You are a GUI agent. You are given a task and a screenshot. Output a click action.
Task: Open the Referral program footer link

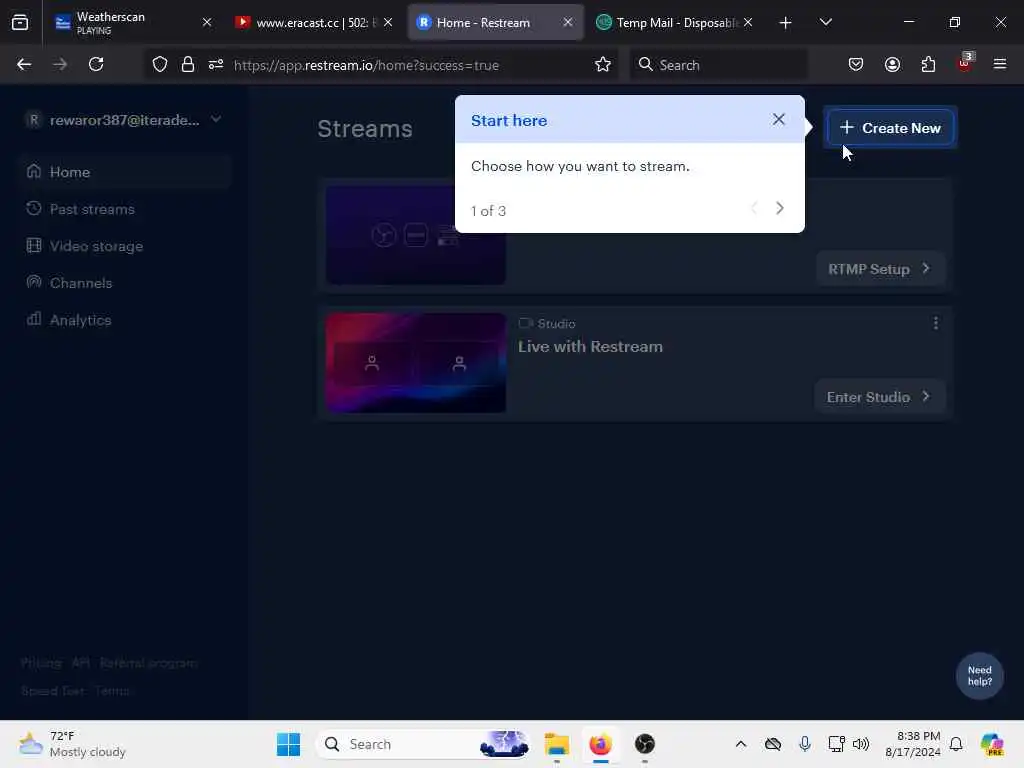pyautogui.click(x=148, y=663)
